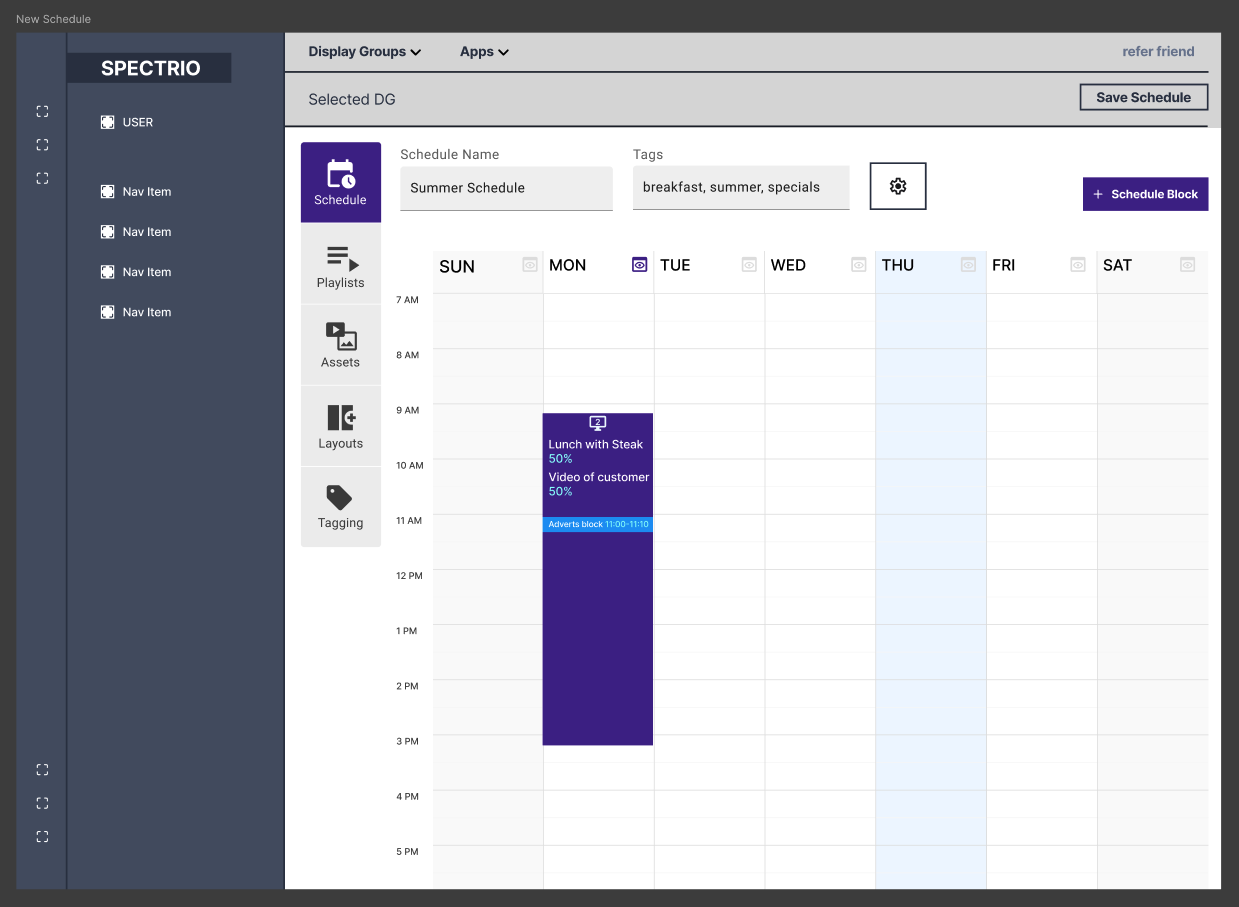
Task: Toggle the TUE column eye icon
Action: [x=749, y=265]
